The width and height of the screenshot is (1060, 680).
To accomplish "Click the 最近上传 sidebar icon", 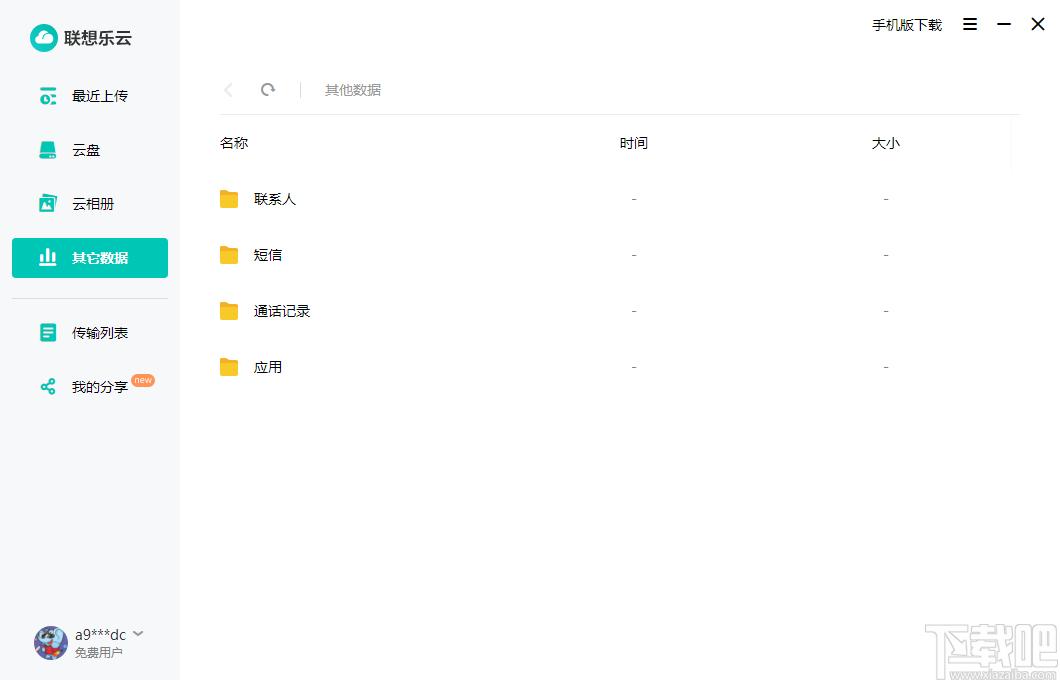I will pyautogui.click(x=48, y=96).
